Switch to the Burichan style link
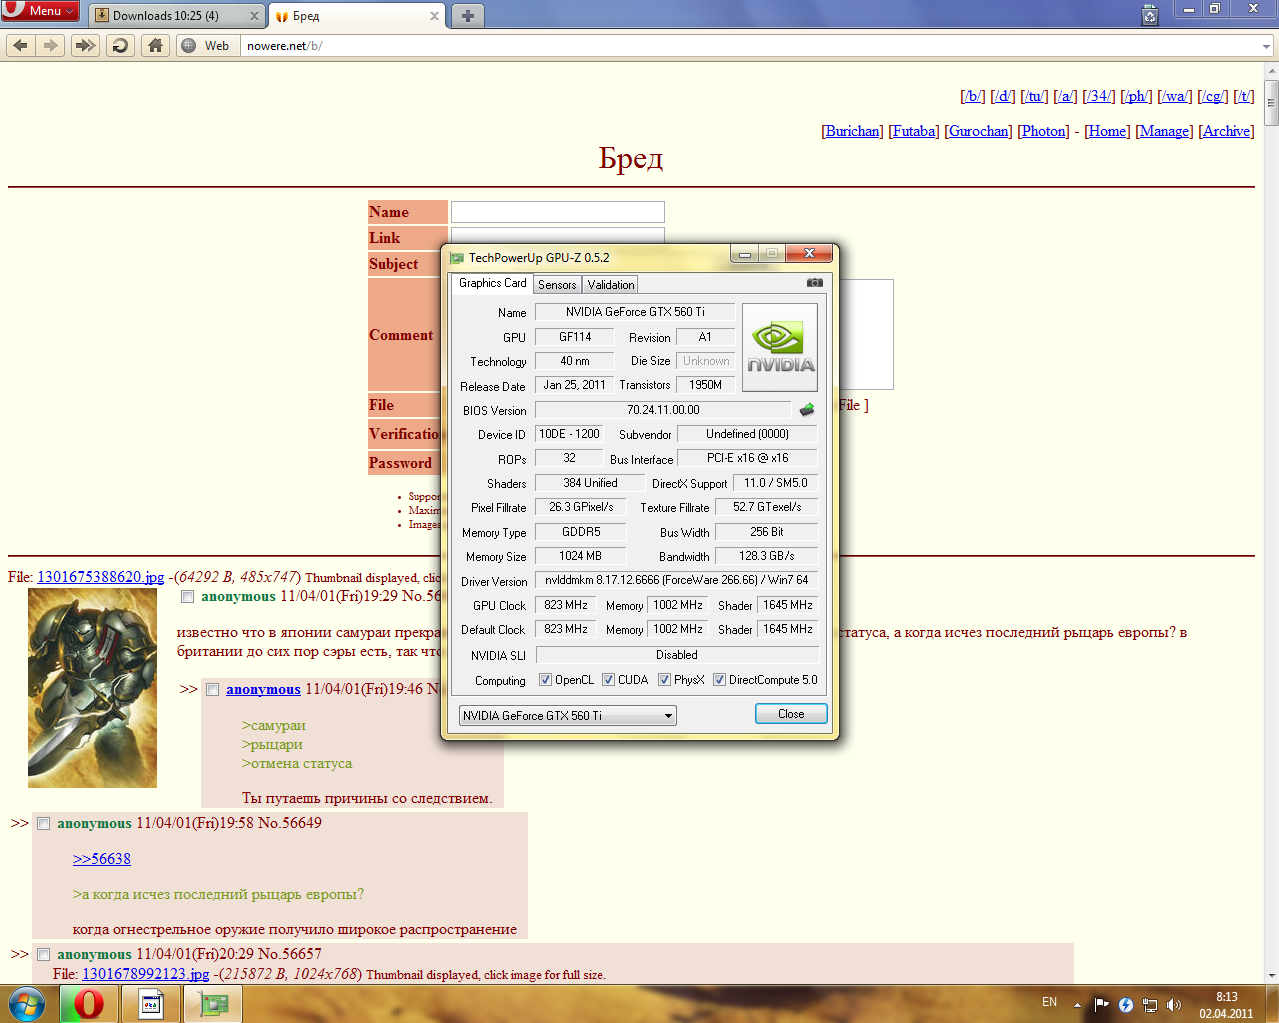This screenshot has height=1023, width=1279. (852, 131)
